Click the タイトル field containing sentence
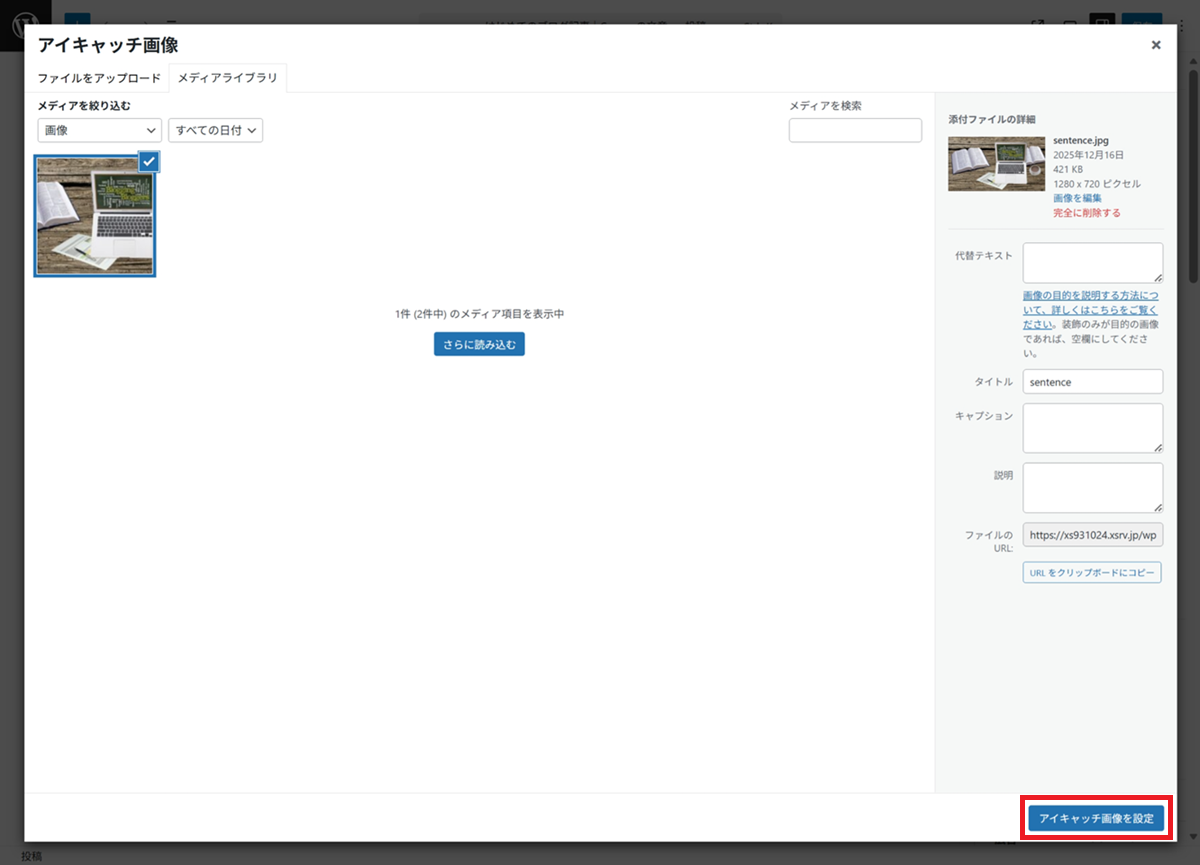This screenshot has height=865, width=1200. [1092, 382]
